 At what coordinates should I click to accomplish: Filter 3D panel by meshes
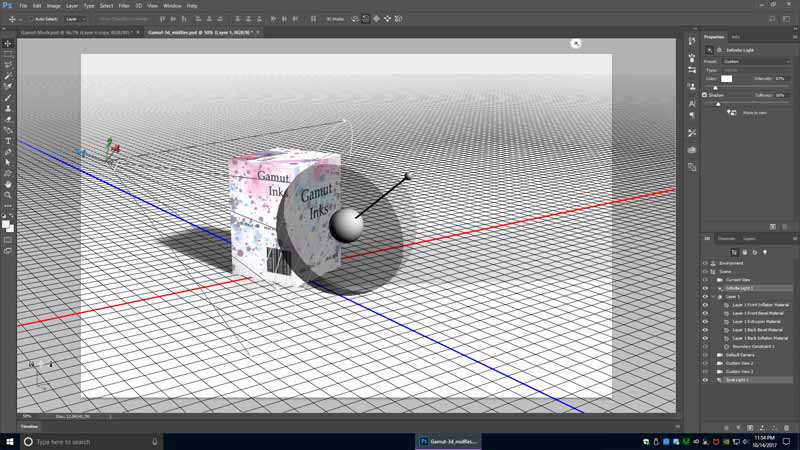point(744,252)
